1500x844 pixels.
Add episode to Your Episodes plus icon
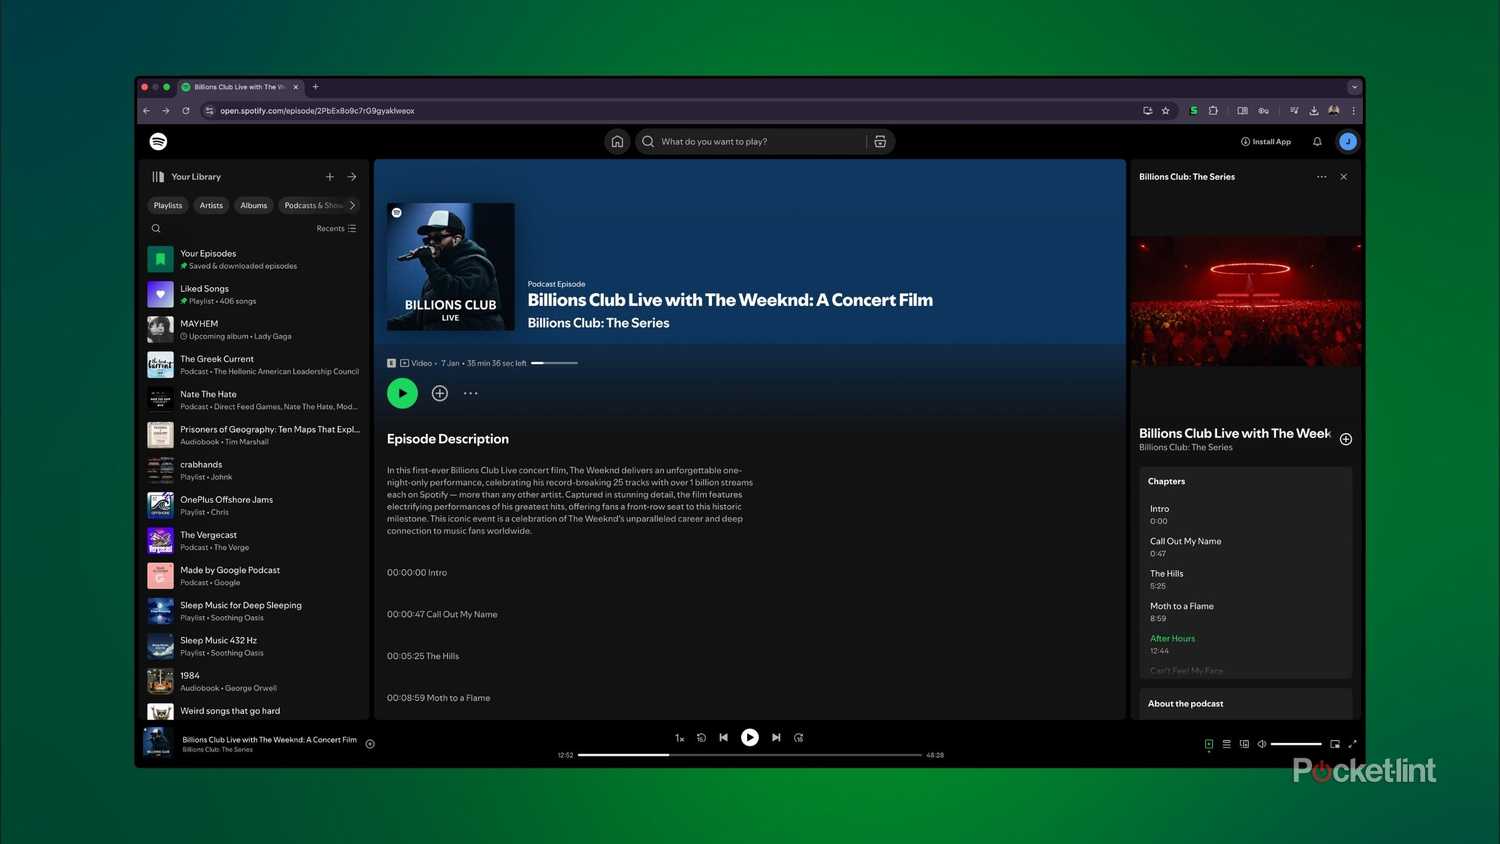440,393
